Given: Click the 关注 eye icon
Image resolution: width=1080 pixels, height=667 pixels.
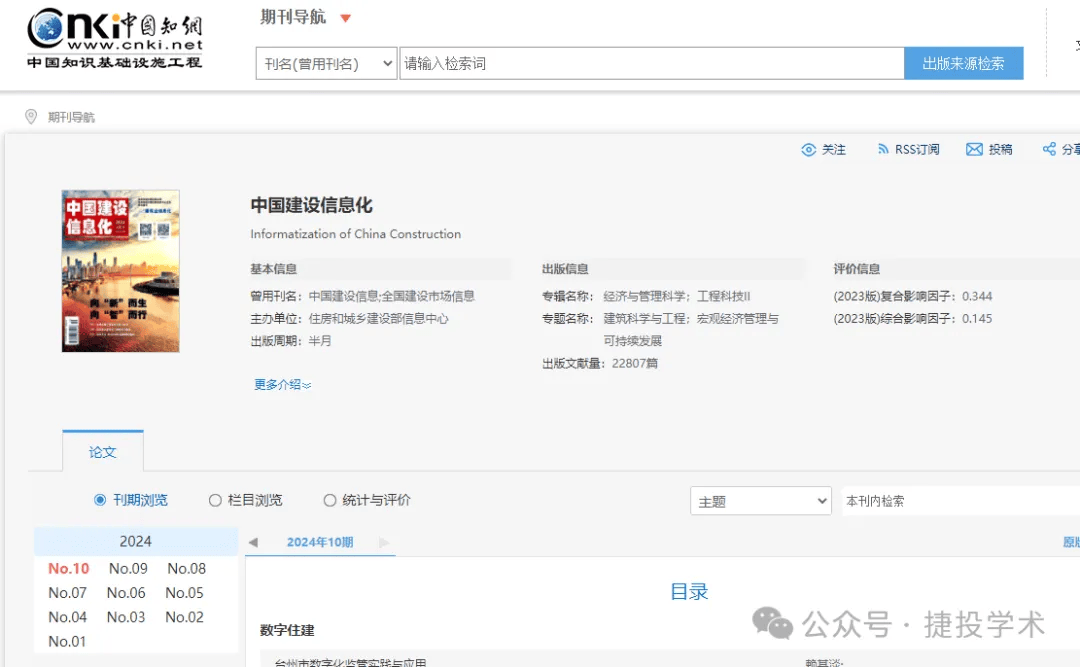Looking at the screenshot, I should pos(809,150).
